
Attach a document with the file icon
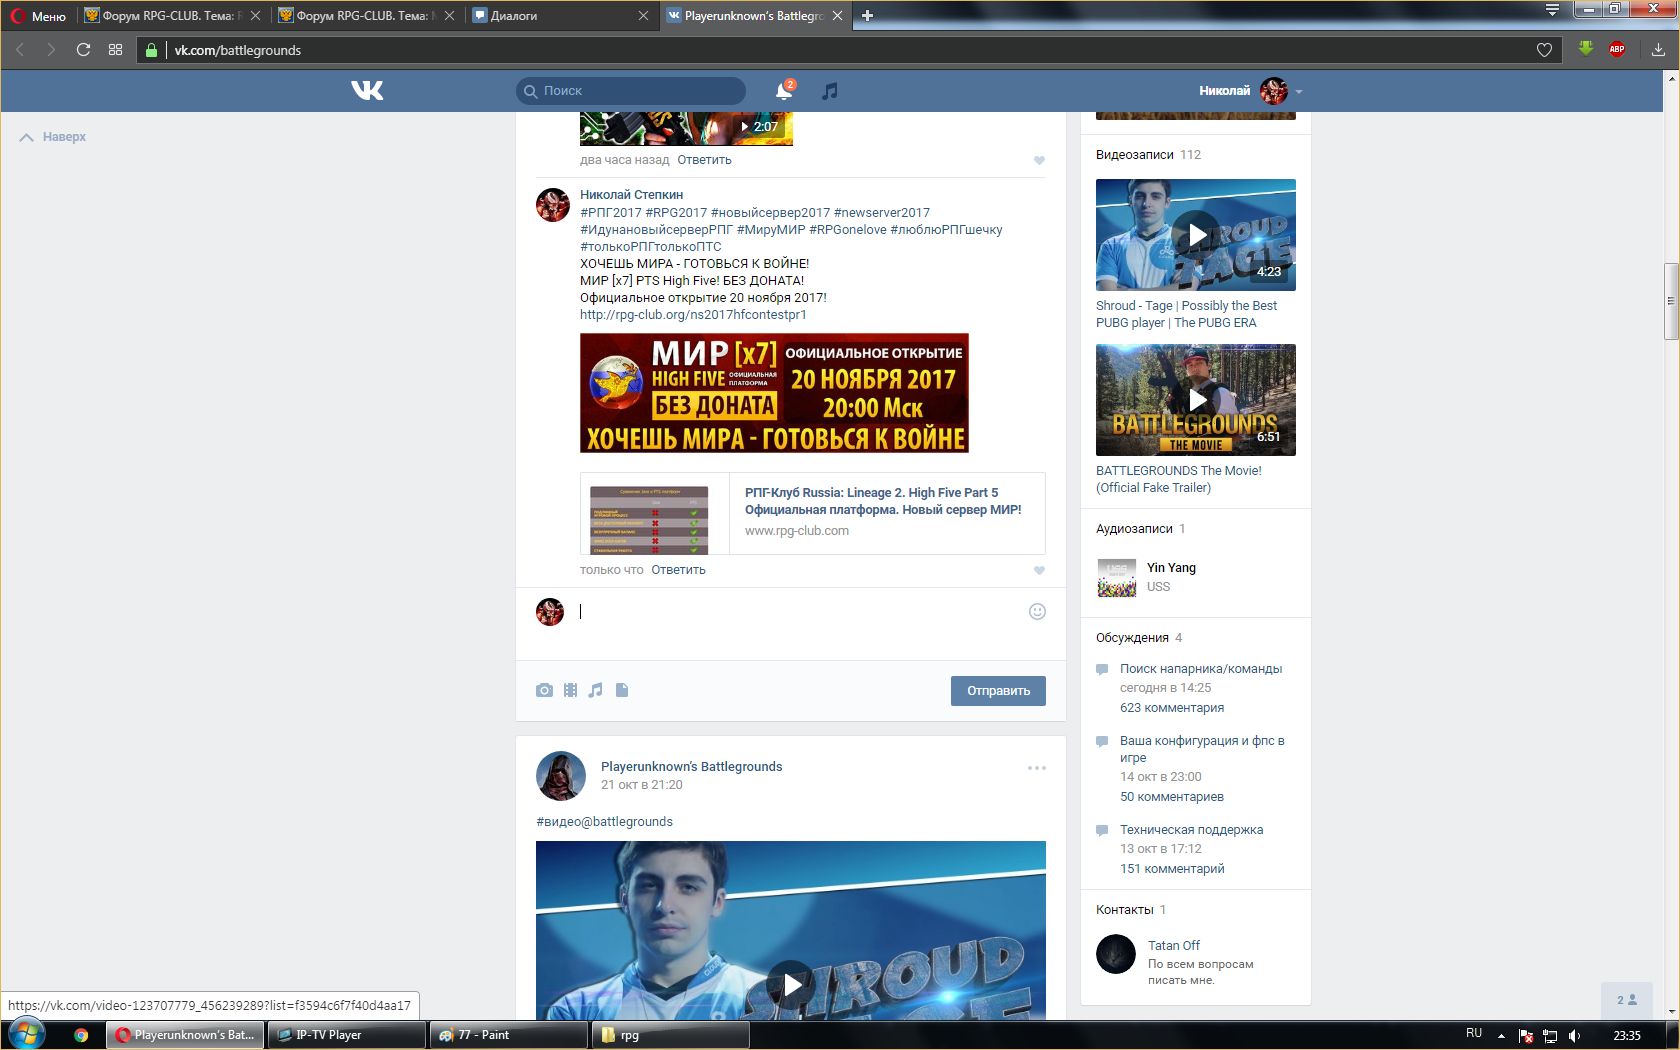[x=622, y=690]
